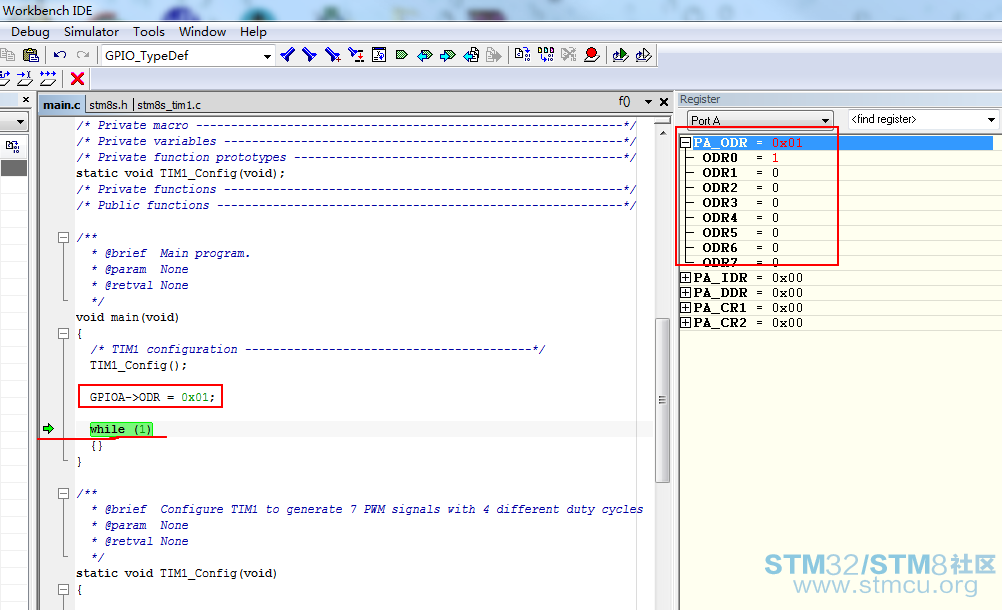The height and width of the screenshot is (610, 1002).
Task: Click the highlighted while (1) statement
Action: coord(121,429)
